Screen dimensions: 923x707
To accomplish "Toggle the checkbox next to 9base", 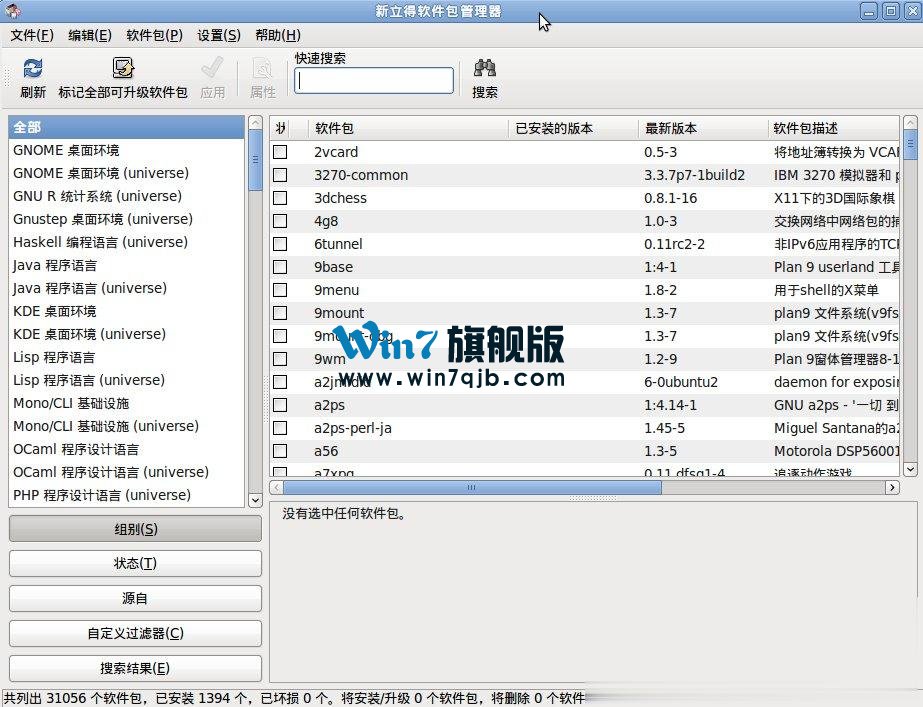I will [x=280, y=267].
